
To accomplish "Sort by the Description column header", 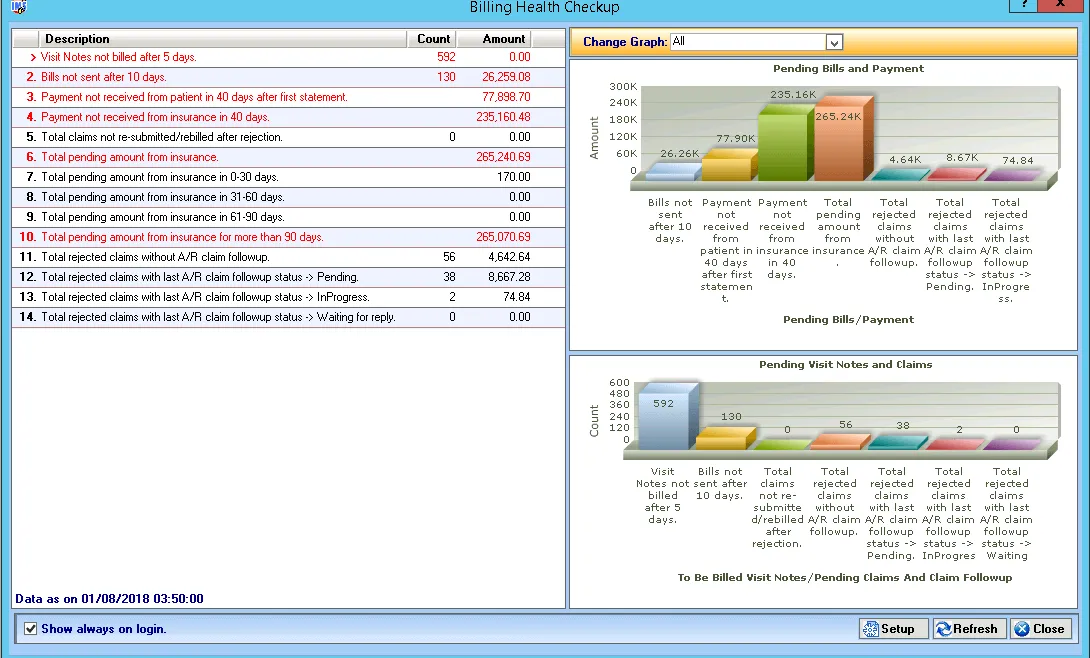I will (x=77, y=39).
